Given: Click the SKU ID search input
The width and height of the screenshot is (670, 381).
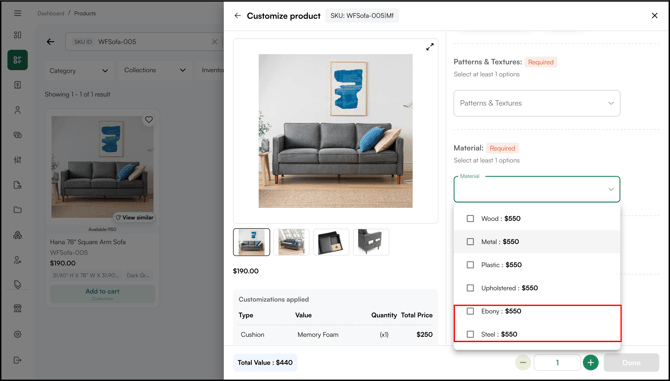Looking at the screenshot, I should tap(144, 42).
